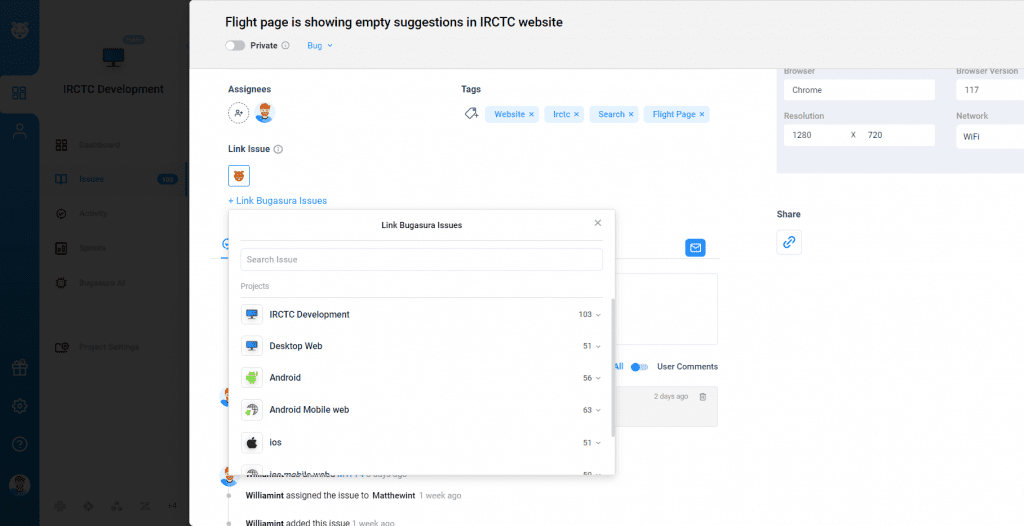Click the Chrome browser field
This screenshot has height=526, width=1024.
tap(859, 90)
